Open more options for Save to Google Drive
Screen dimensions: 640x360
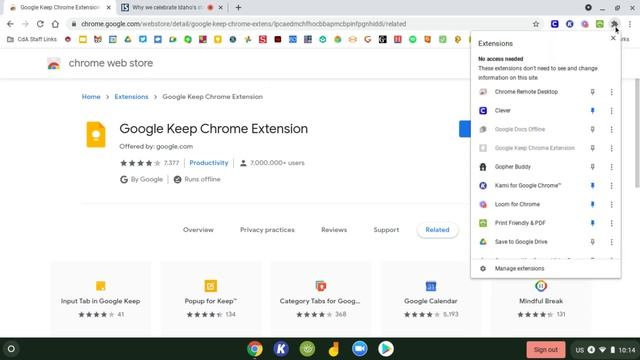coord(611,242)
